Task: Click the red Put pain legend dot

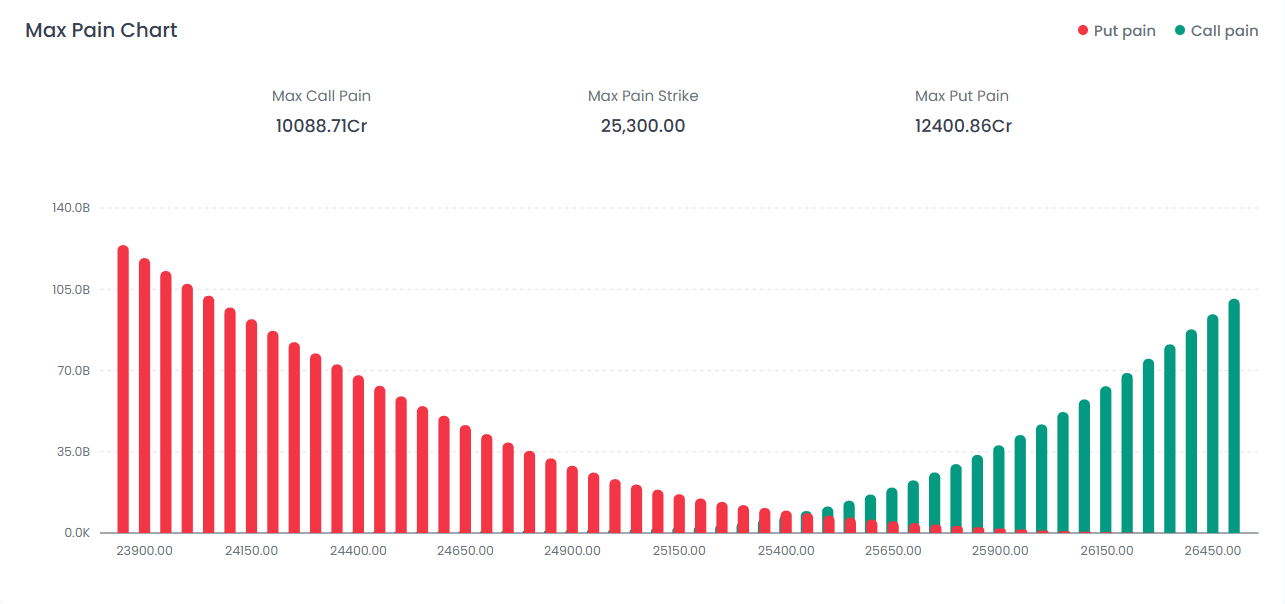Action: point(1082,31)
